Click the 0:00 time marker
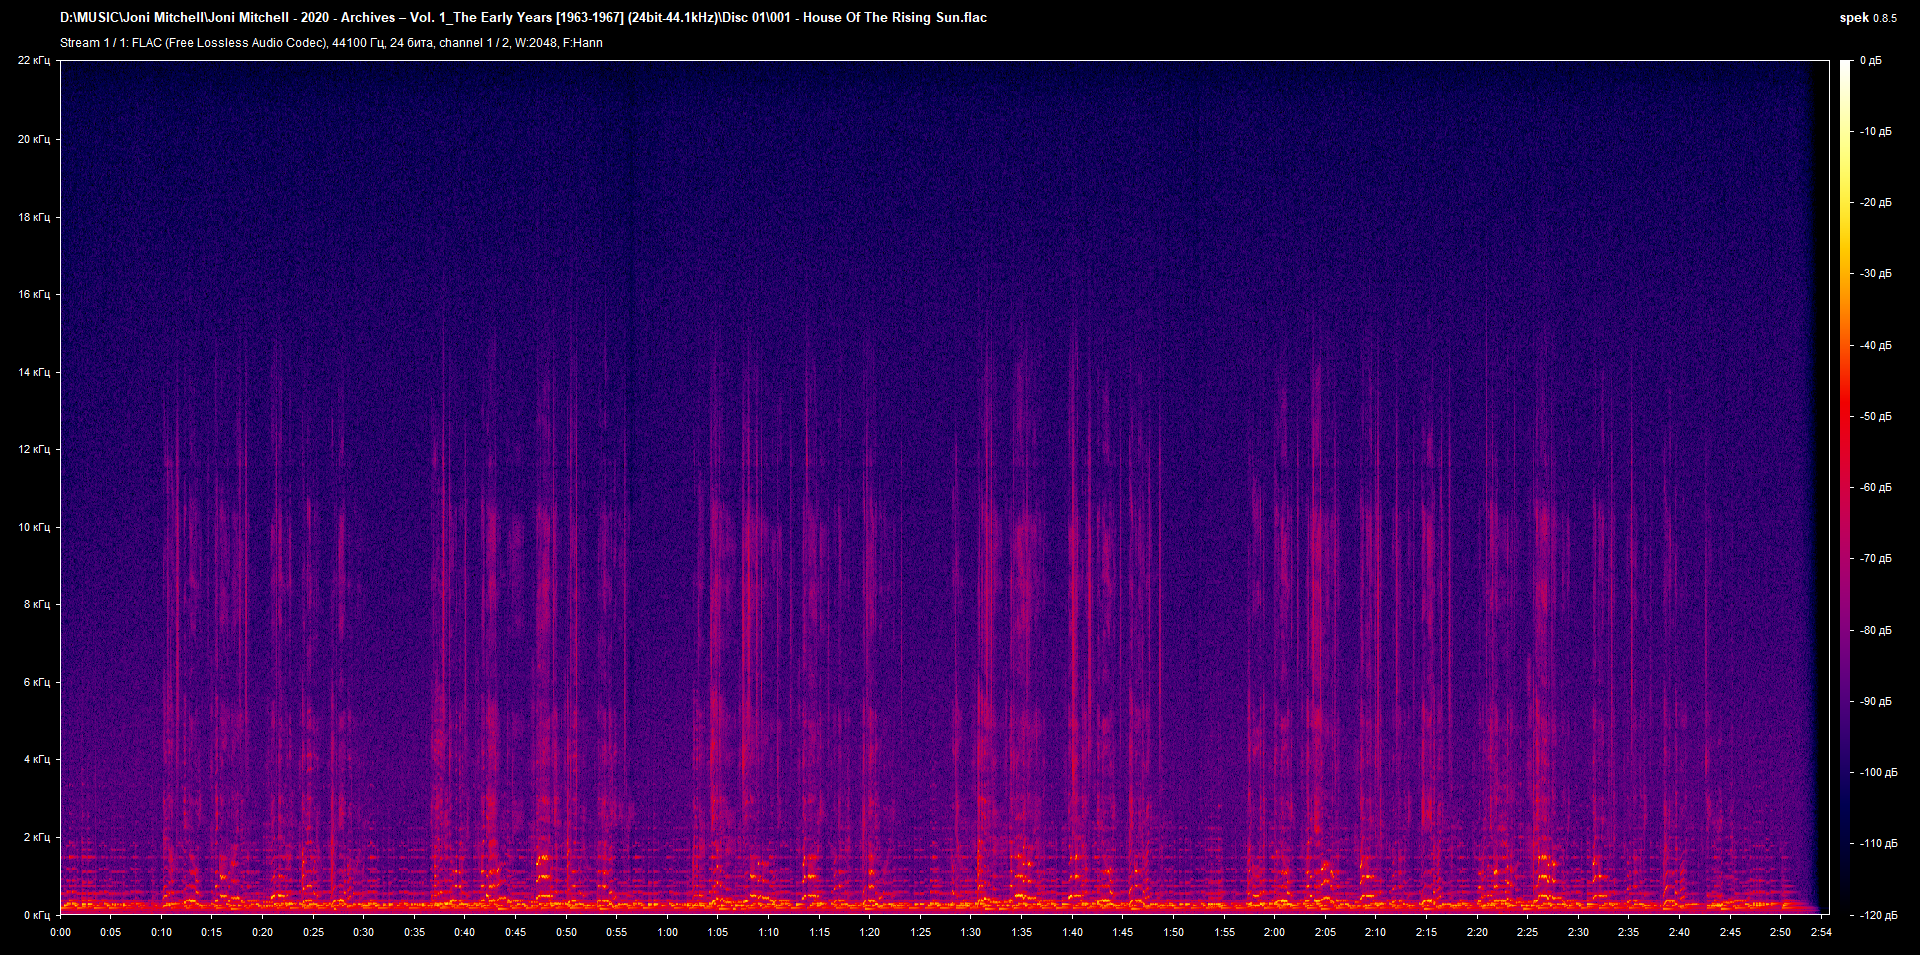 click(x=62, y=931)
